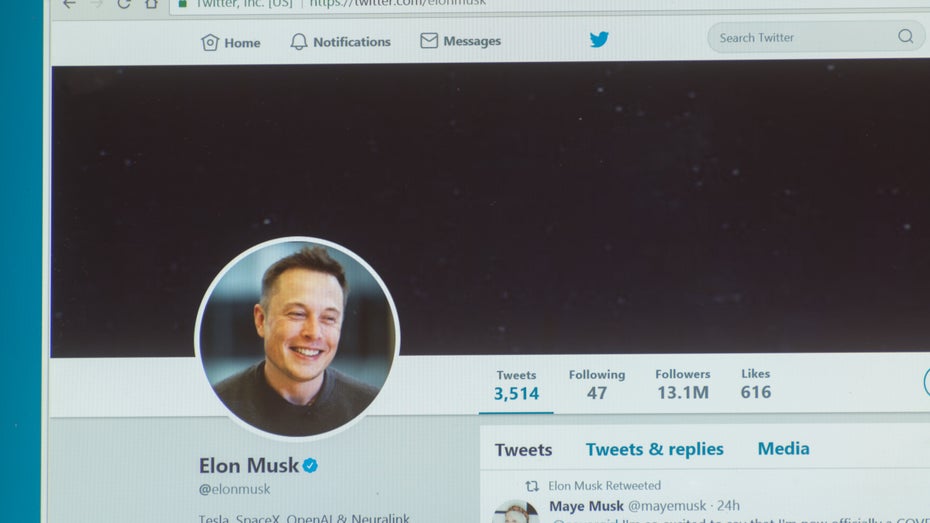Open Maye Musk's profile name link
930x523 pixels.
coord(586,506)
